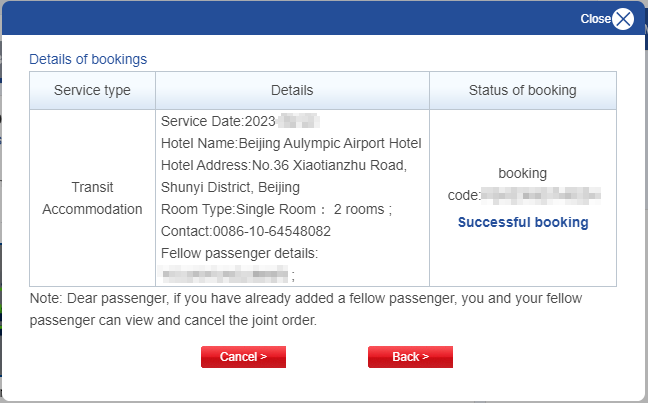
Task: Click the Close text label
Action: 596,19
